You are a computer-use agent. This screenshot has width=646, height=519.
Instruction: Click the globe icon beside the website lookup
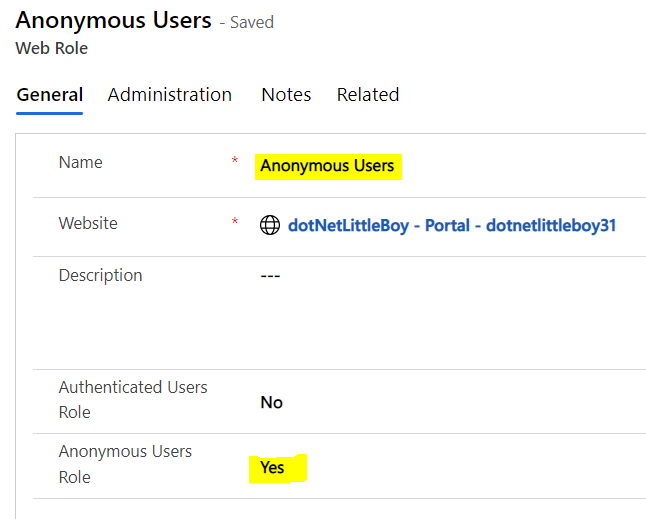(270, 225)
